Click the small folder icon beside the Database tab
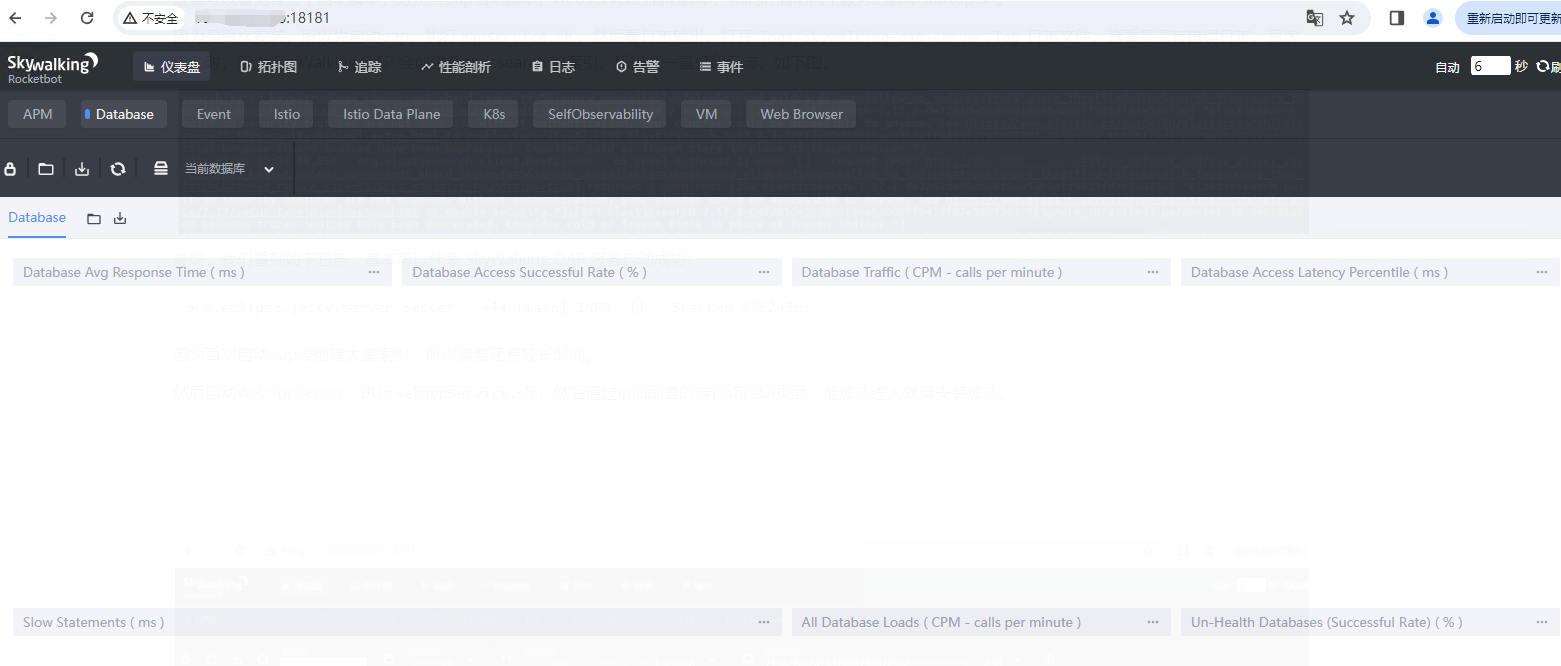 point(94,218)
